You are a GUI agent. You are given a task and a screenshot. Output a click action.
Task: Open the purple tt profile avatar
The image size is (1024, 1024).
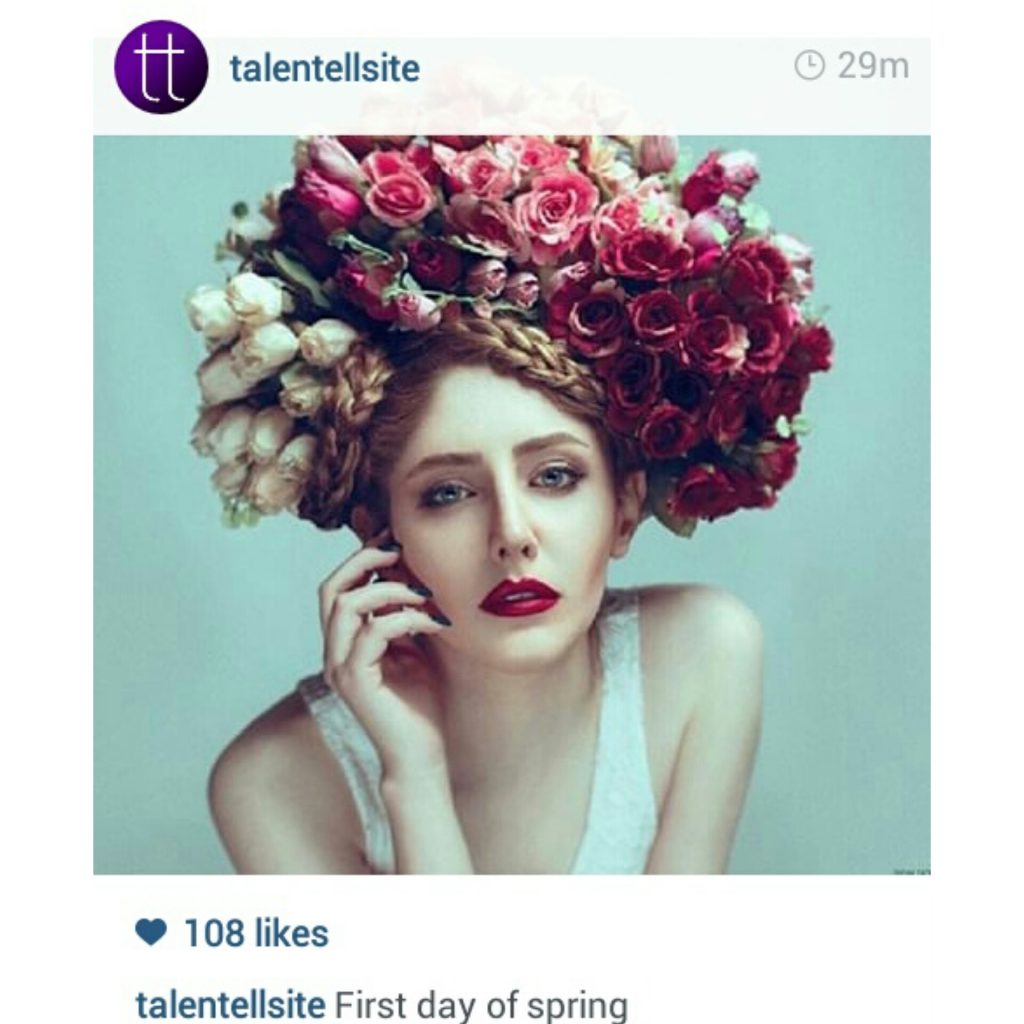coord(161,67)
